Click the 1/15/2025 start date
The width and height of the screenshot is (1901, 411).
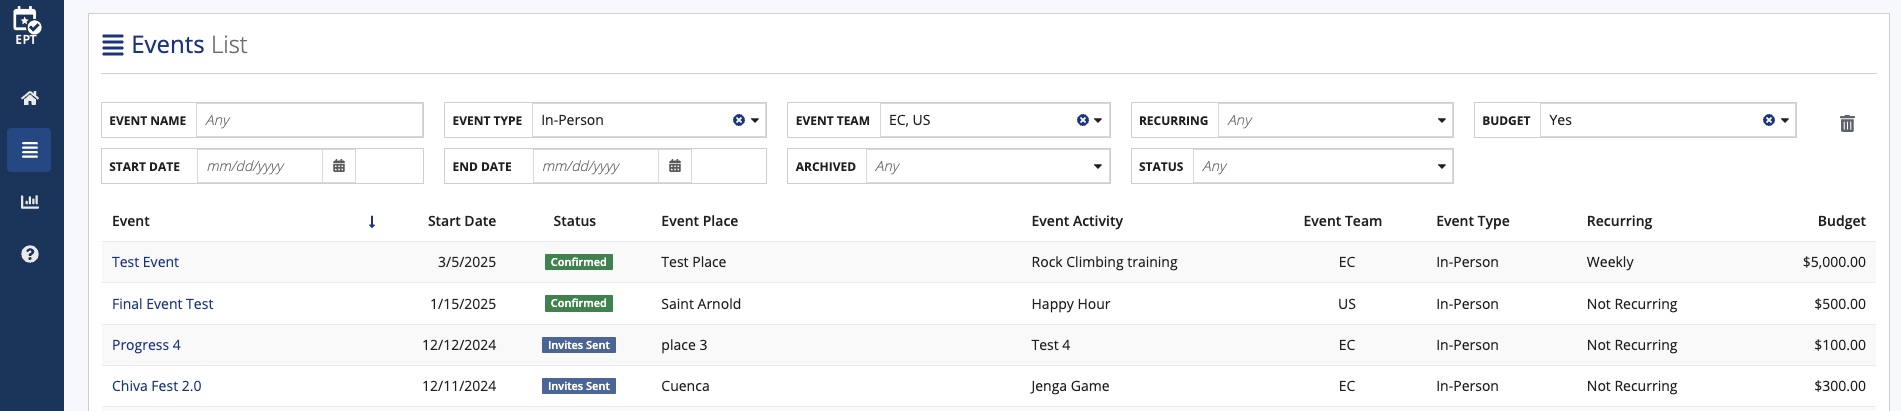pos(463,304)
